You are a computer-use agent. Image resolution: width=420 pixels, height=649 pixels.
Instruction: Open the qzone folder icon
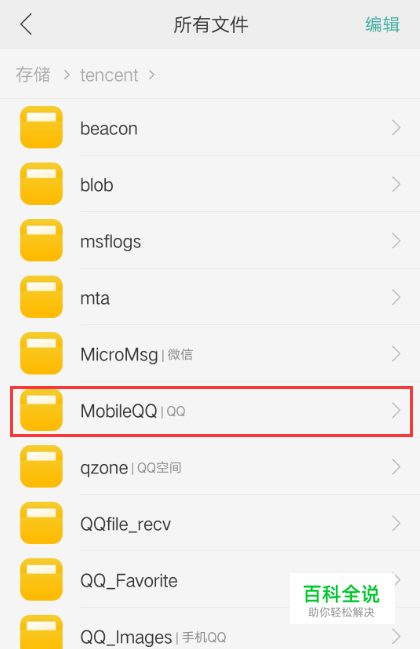(41, 466)
